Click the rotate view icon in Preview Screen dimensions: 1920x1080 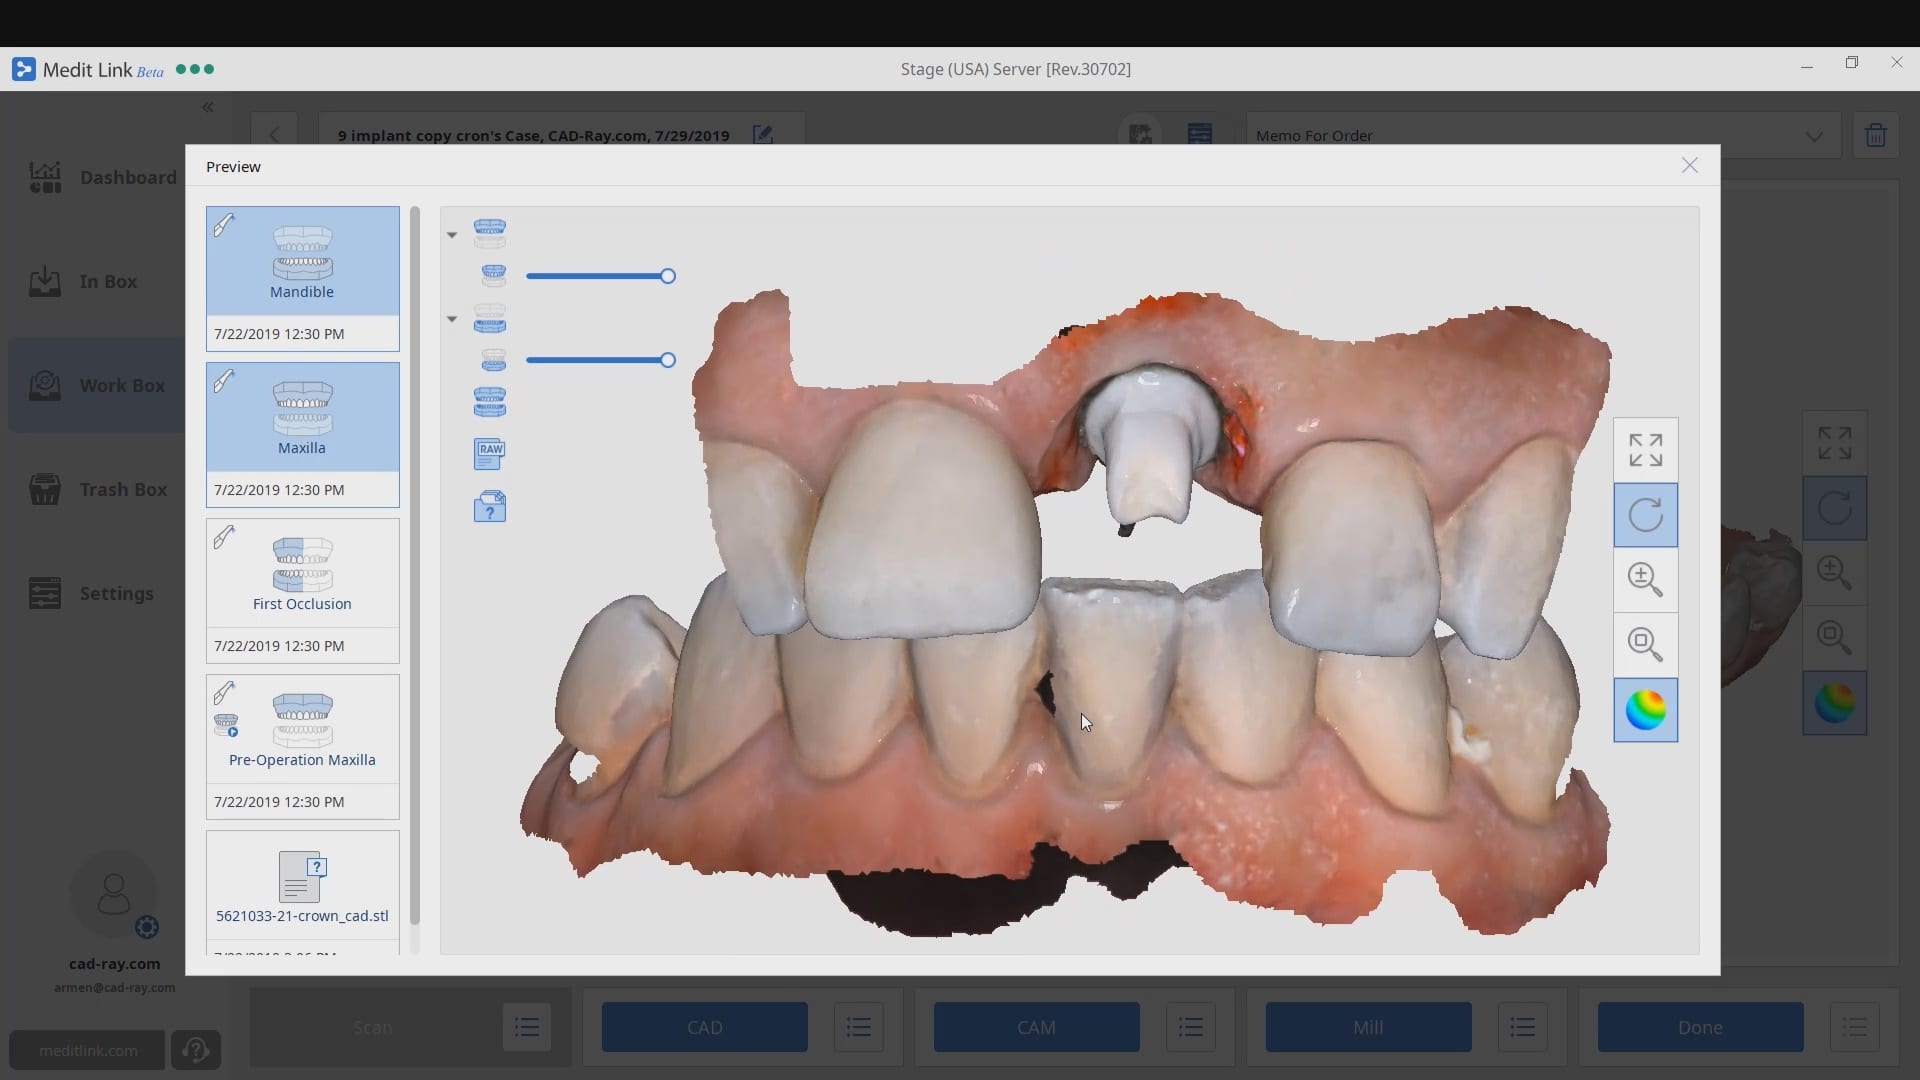pyautogui.click(x=1645, y=515)
